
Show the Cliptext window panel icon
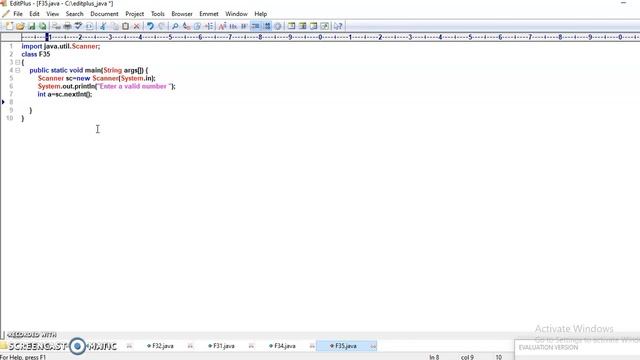[x=291, y=26]
